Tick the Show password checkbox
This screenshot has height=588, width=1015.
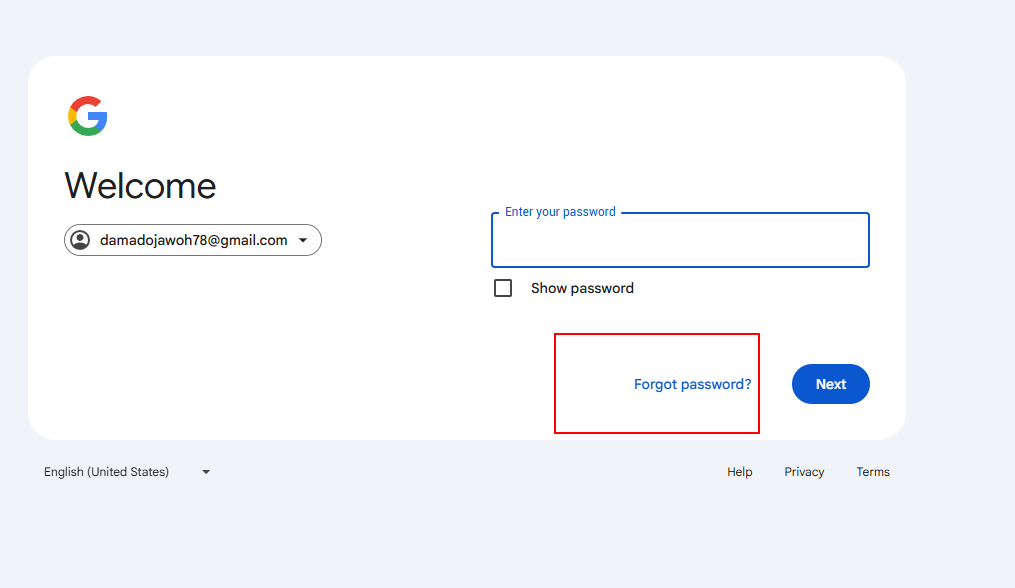(503, 288)
